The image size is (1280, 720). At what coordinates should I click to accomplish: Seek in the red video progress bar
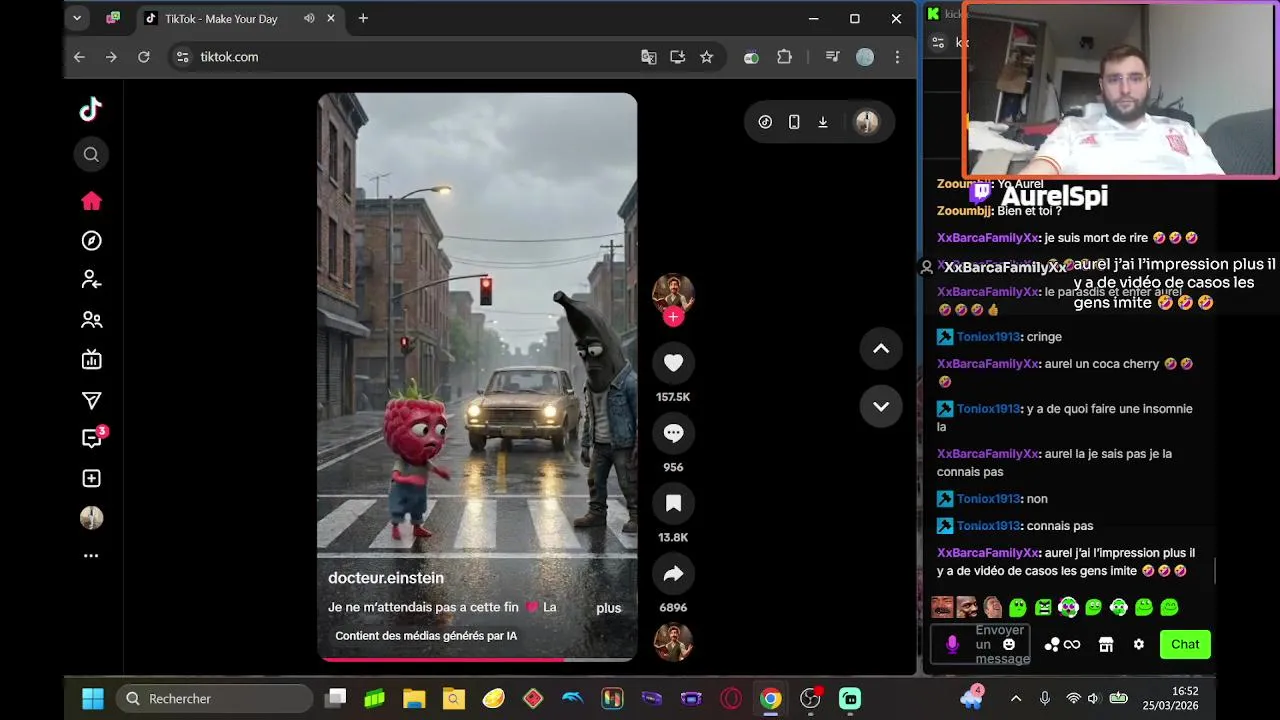click(x=477, y=659)
